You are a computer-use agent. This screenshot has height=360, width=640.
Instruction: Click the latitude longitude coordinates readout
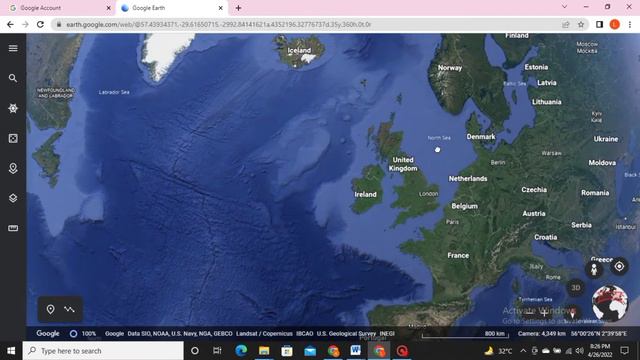point(599,333)
